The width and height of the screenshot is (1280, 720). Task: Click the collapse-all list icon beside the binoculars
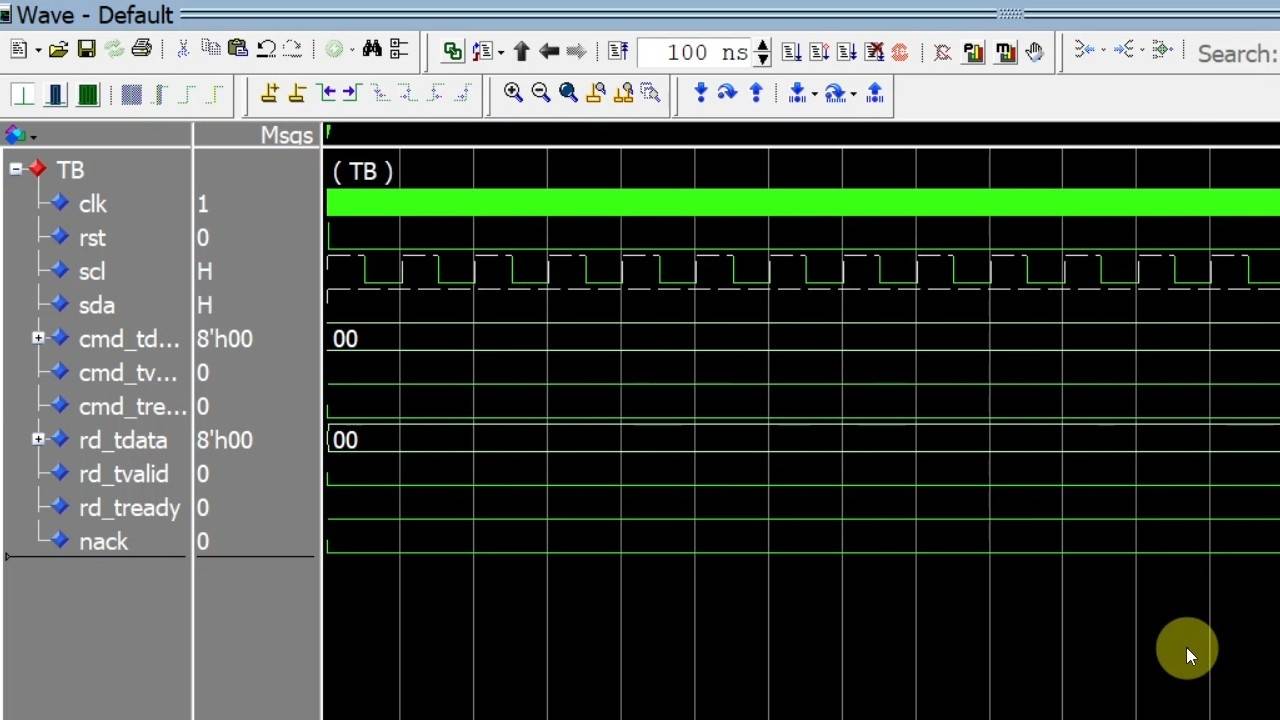click(x=399, y=50)
